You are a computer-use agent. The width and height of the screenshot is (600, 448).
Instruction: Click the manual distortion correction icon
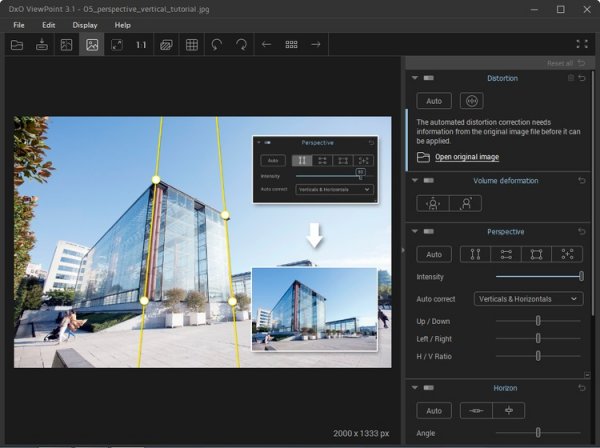click(x=472, y=101)
